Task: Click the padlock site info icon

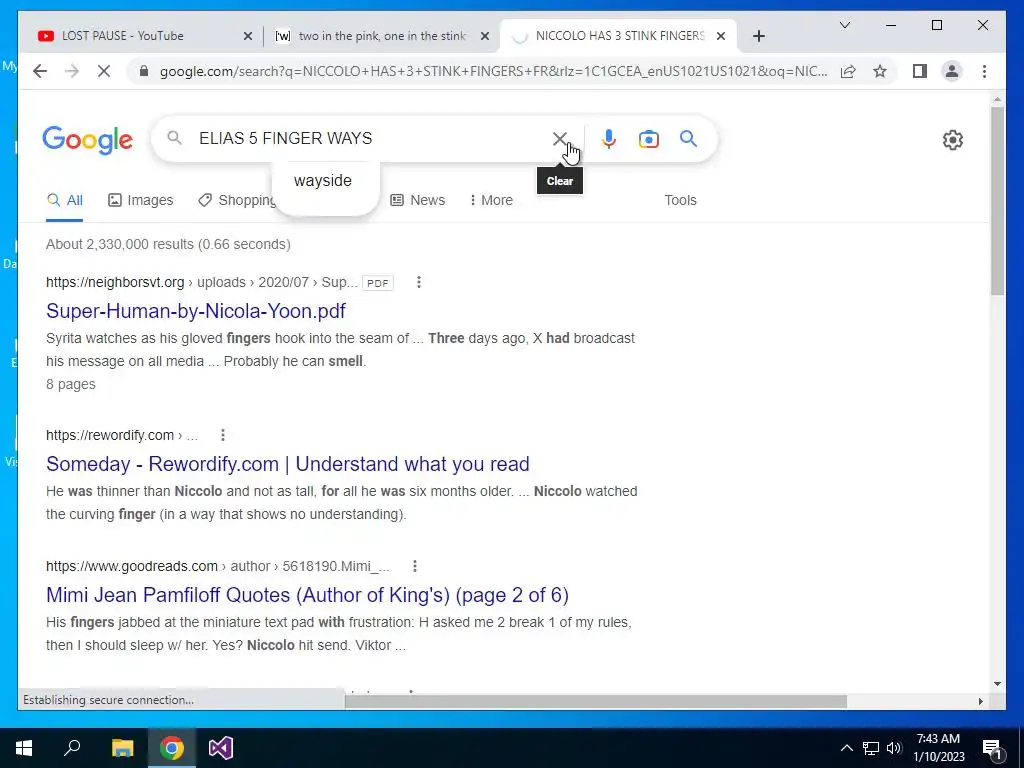Action: tap(144, 71)
